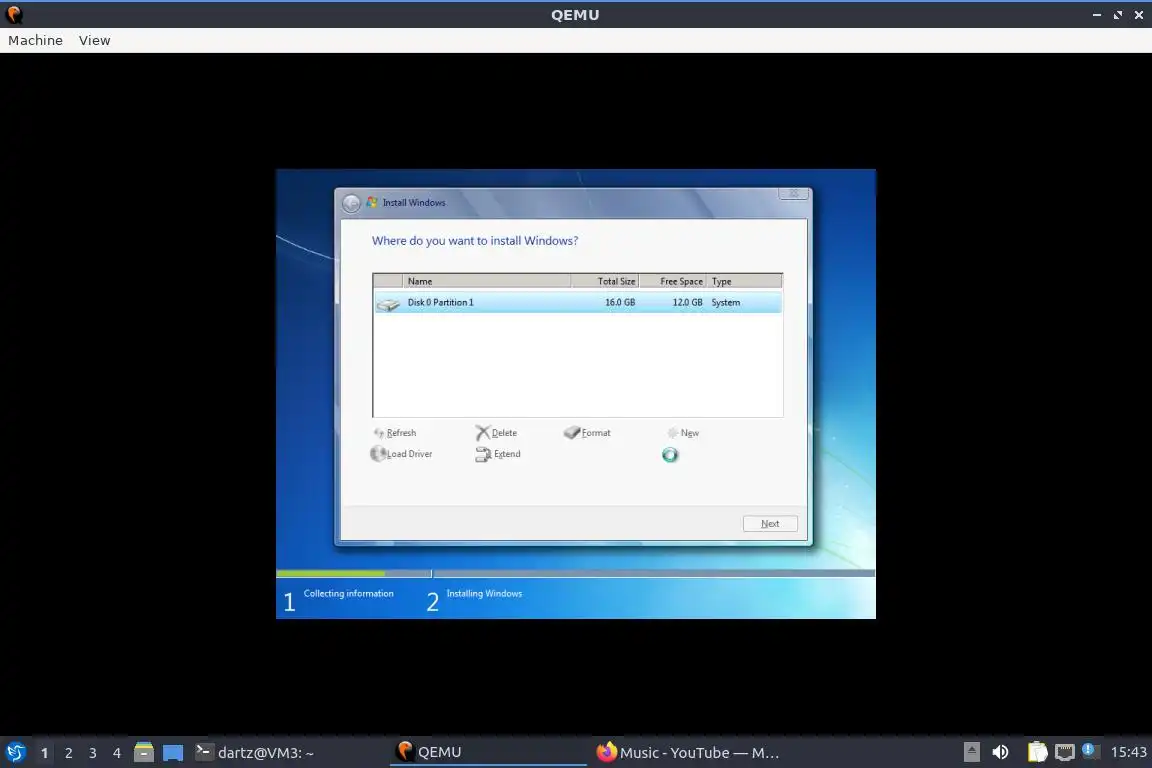Image resolution: width=1152 pixels, height=768 pixels.
Task: Click the 16.0 GB total size cell
Action: [x=619, y=302]
